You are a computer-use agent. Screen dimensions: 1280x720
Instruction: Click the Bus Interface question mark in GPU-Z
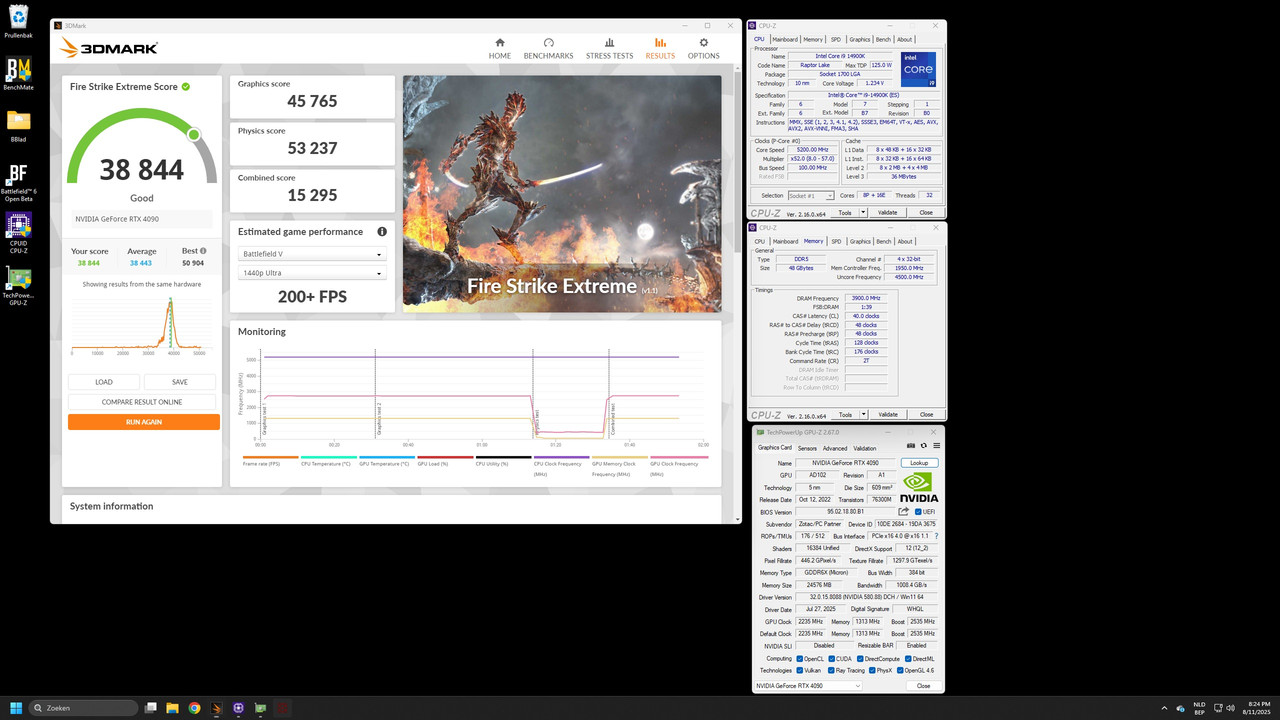click(936, 536)
